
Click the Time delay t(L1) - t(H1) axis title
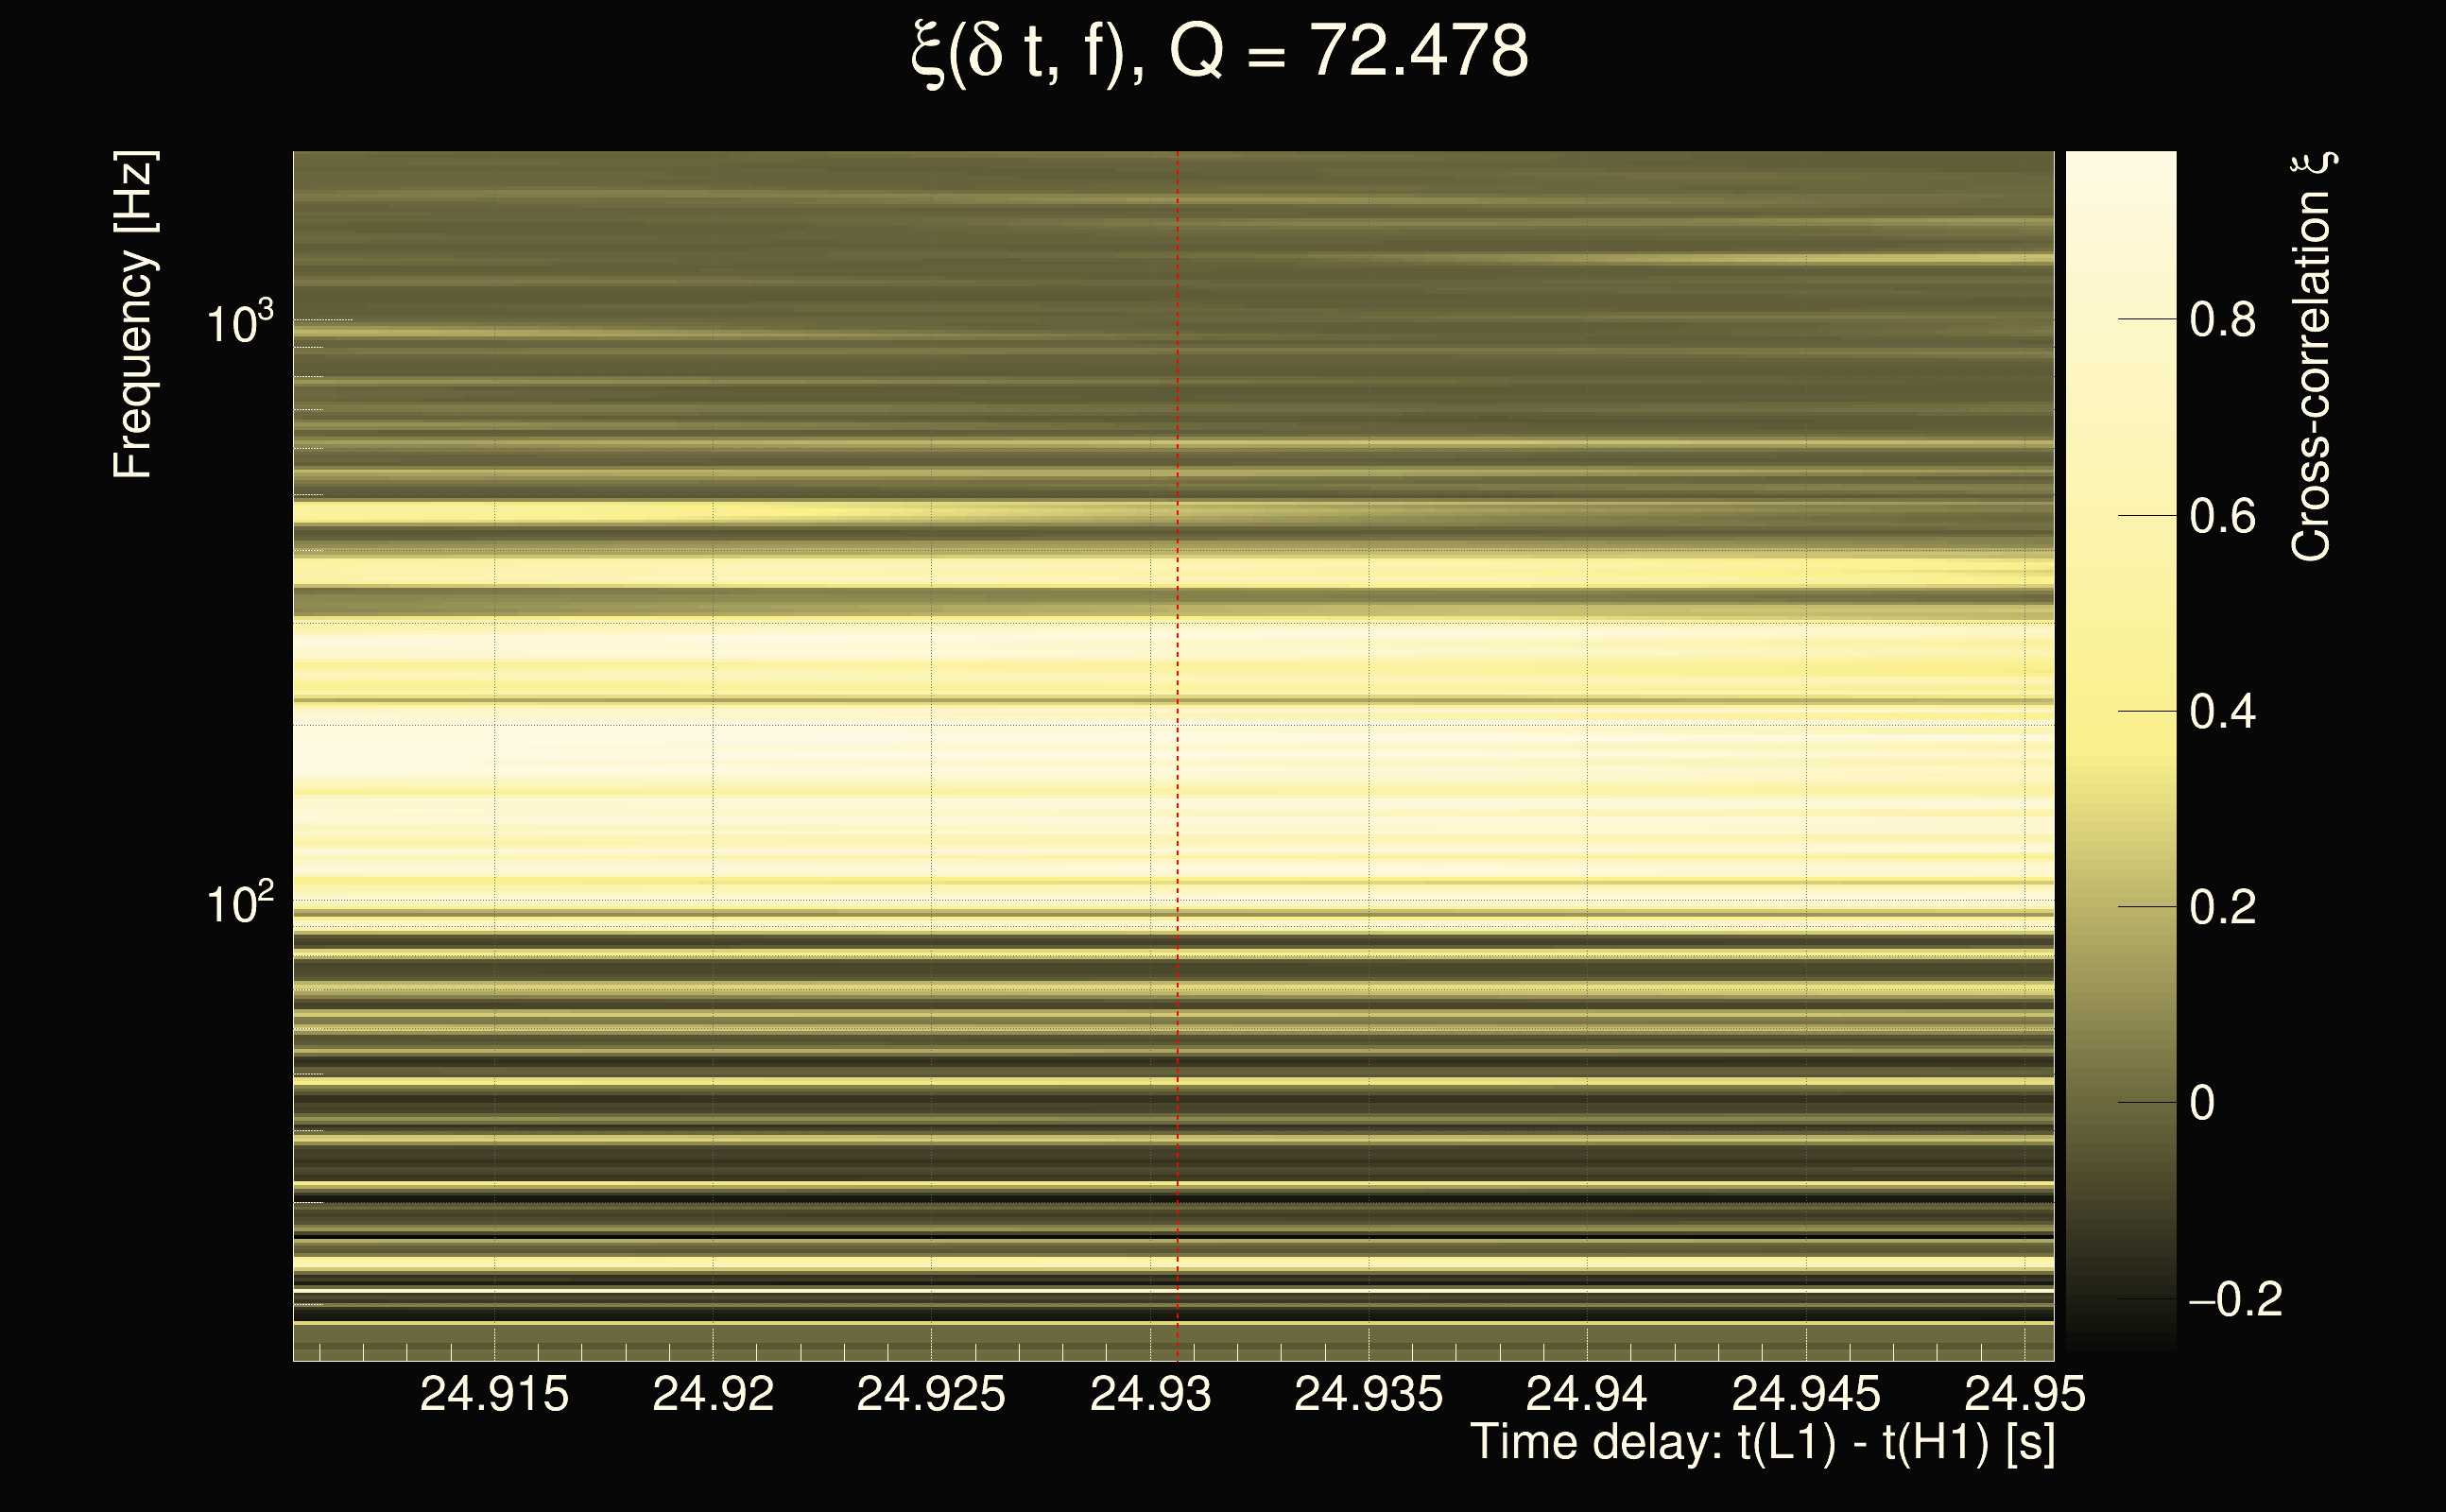pos(1762,1443)
